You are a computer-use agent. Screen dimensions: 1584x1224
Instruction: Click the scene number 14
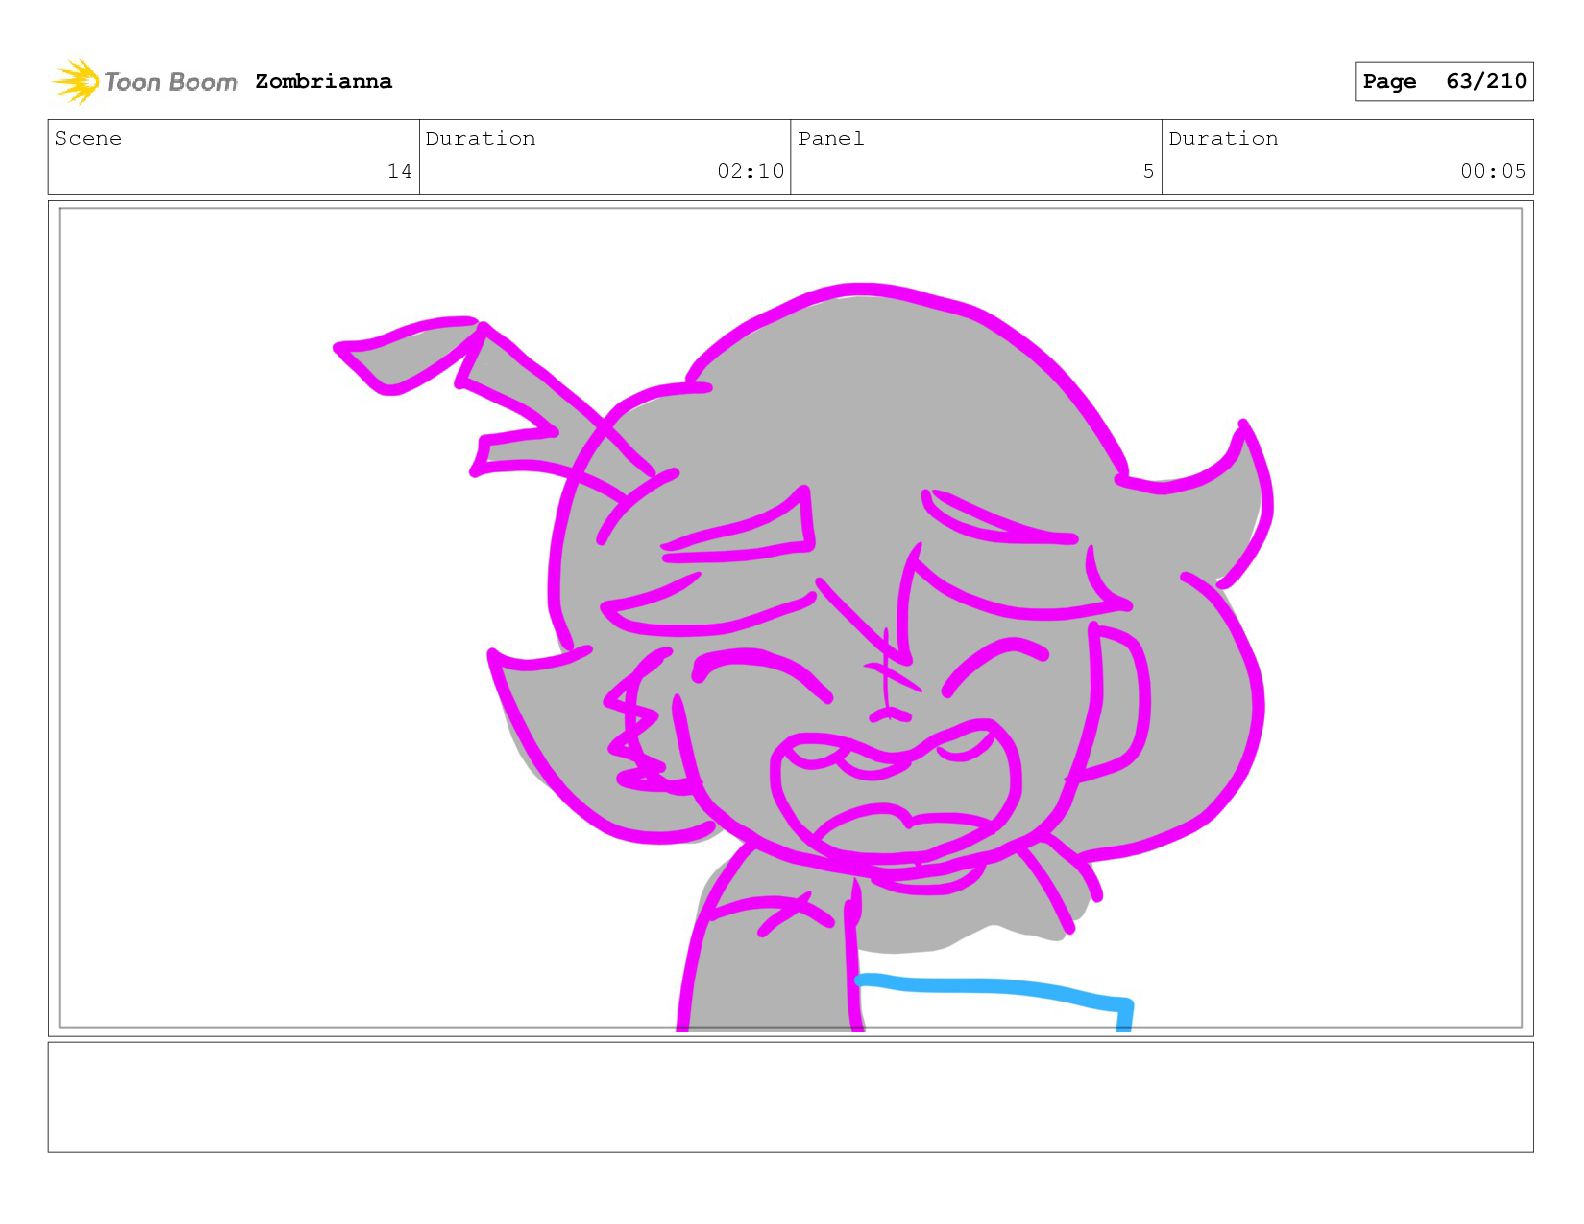(x=399, y=171)
